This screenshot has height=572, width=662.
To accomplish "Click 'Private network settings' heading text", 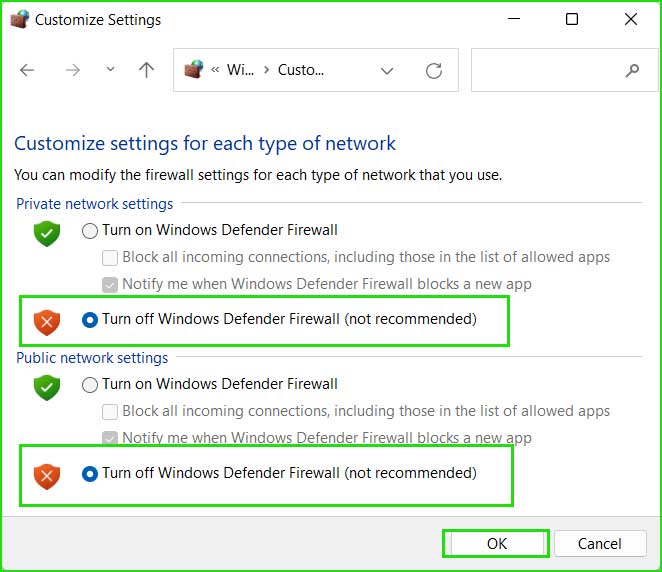I will (x=95, y=204).
